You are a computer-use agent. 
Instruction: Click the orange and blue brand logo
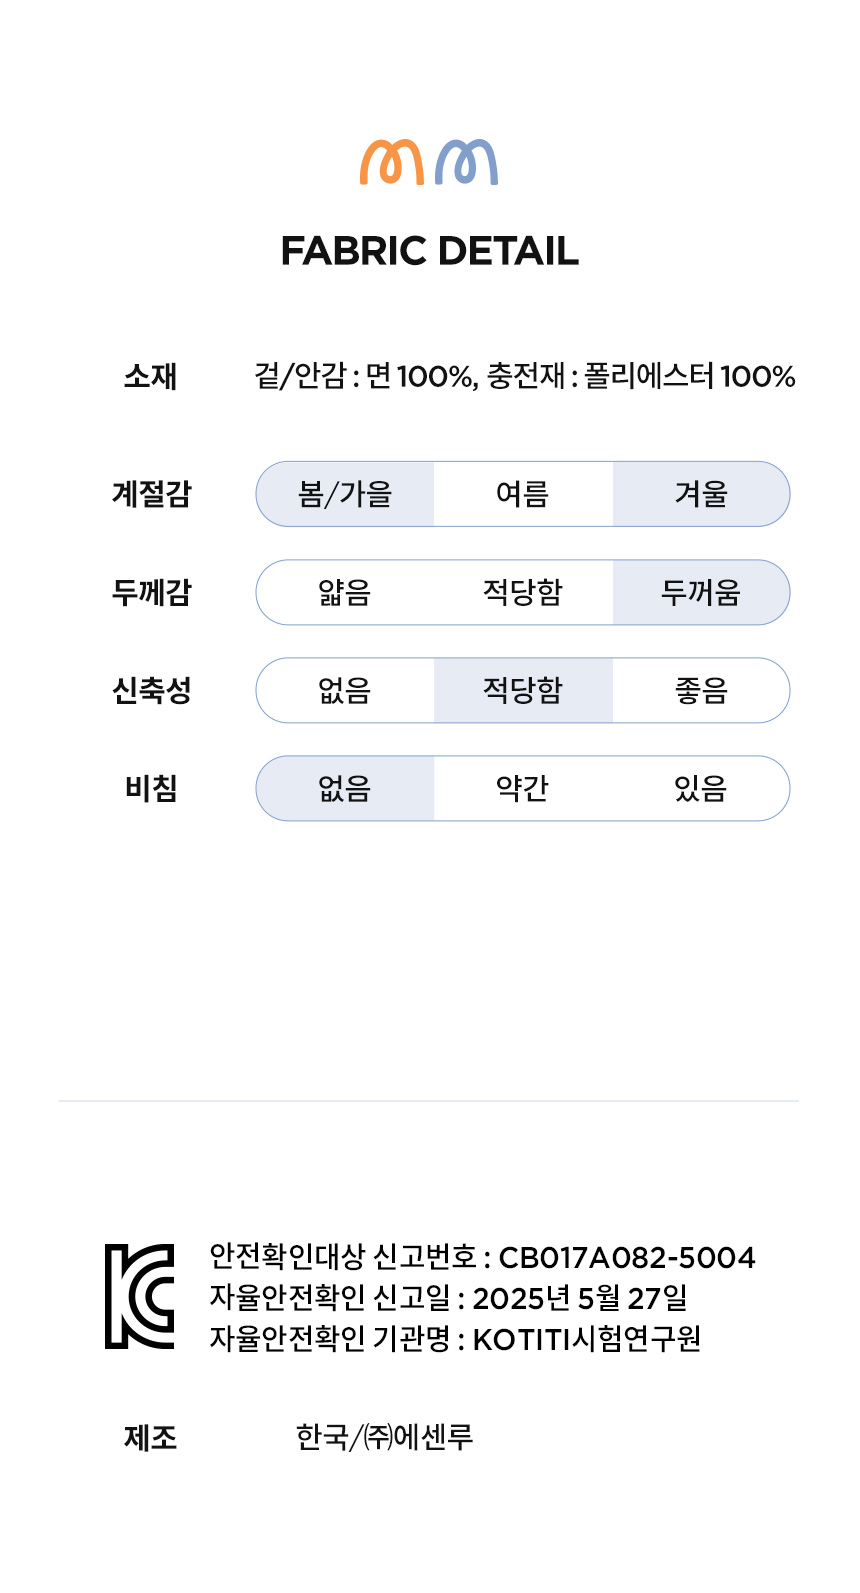[x=429, y=162]
